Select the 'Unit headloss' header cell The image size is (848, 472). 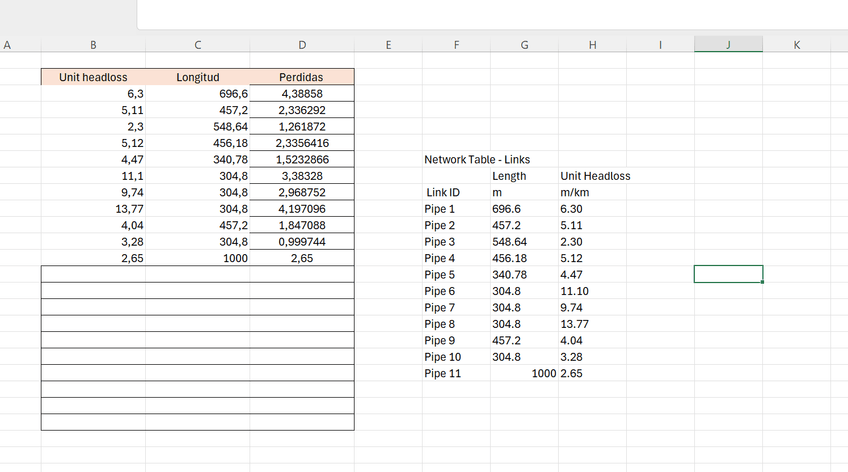93,77
